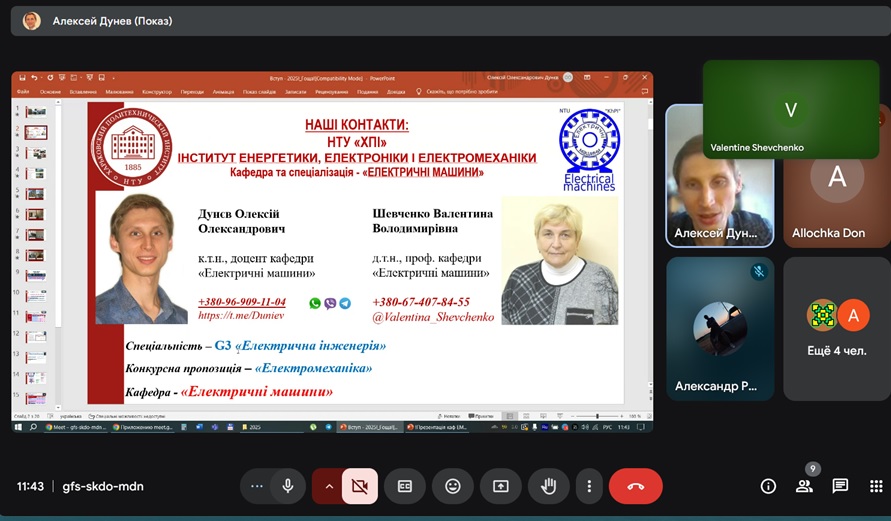The image size is (891, 521).
Task: Open the 'Meet - gfs-skdo-mdn' Chrome taskbar item
Action: tap(76, 427)
